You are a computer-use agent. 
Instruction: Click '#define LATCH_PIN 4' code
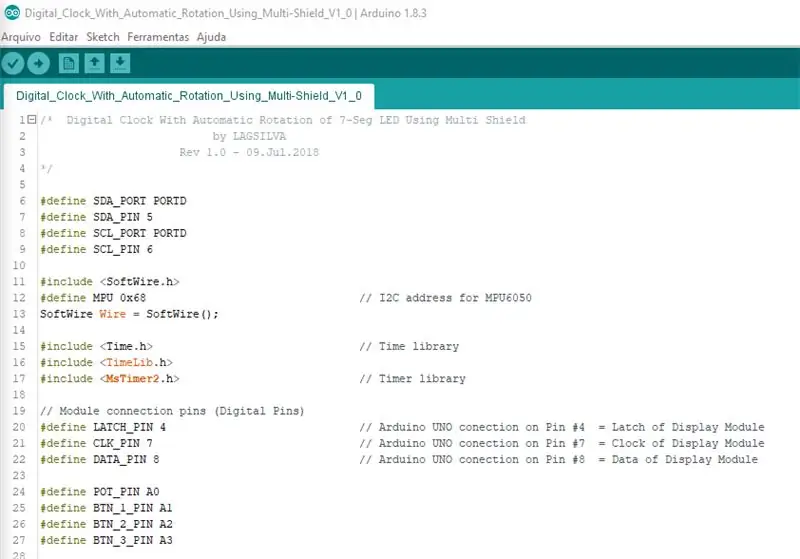pyautogui.click(x=103, y=427)
